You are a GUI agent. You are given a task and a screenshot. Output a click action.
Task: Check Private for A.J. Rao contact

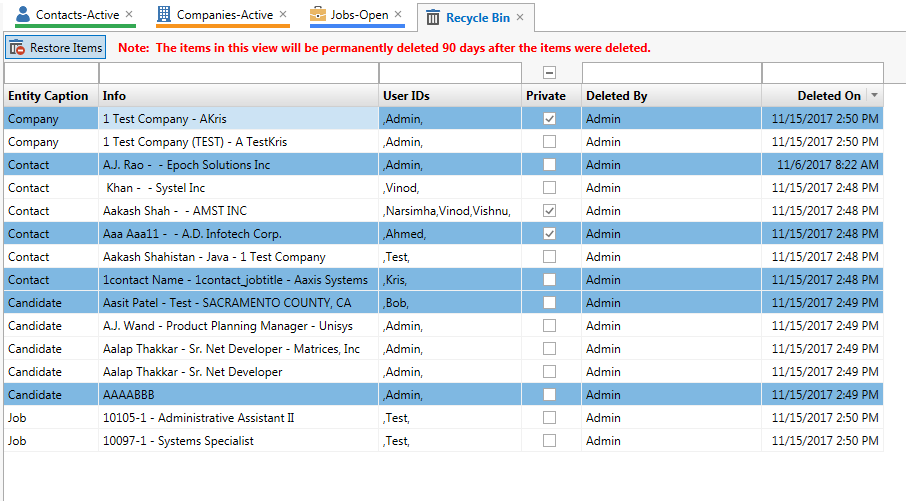pyautogui.click(x=549, y=165)
